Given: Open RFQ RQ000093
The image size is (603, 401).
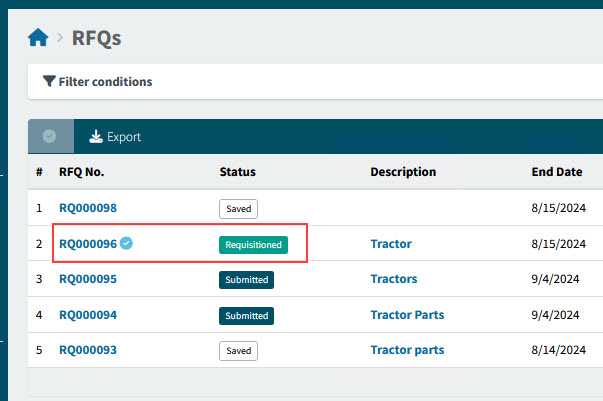Looking at the screenshot, I should [x=88, y=350].
